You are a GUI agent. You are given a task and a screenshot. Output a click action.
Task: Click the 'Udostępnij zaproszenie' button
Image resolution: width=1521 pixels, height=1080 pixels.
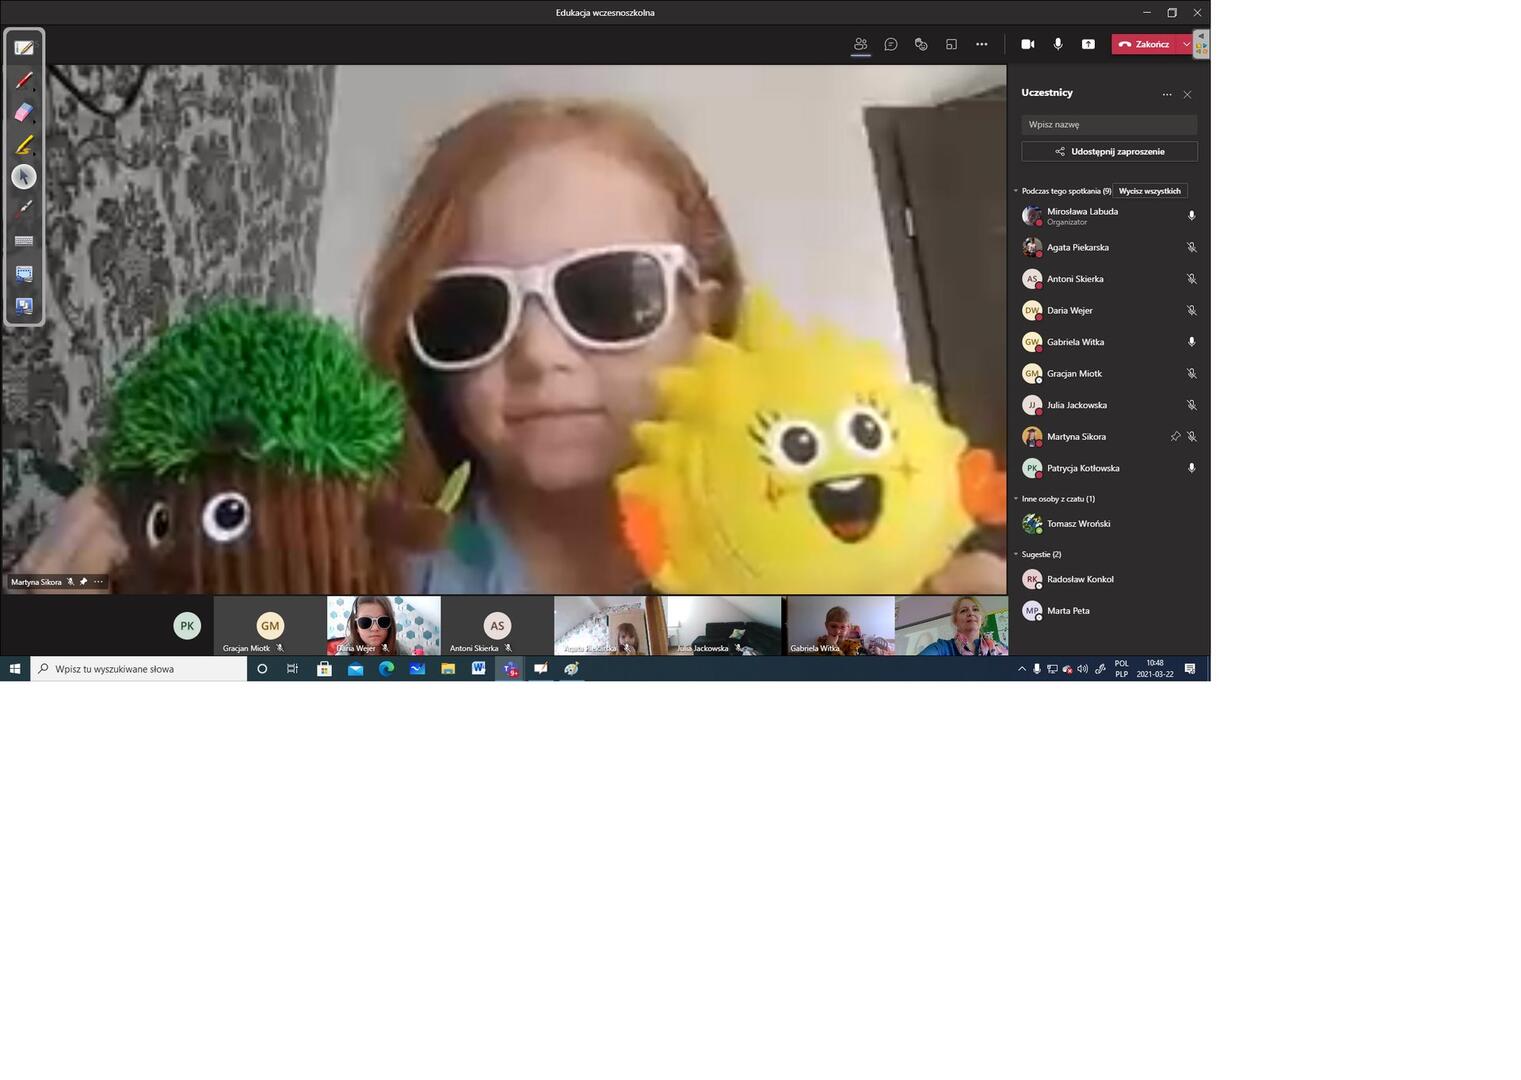pos(1109,152)
